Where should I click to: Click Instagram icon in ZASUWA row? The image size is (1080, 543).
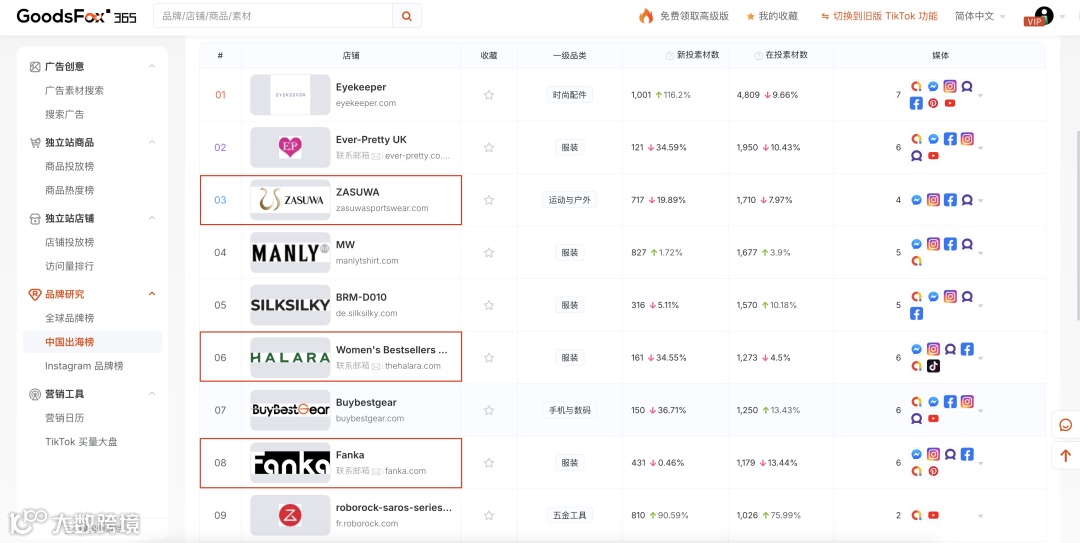[933, 200]
